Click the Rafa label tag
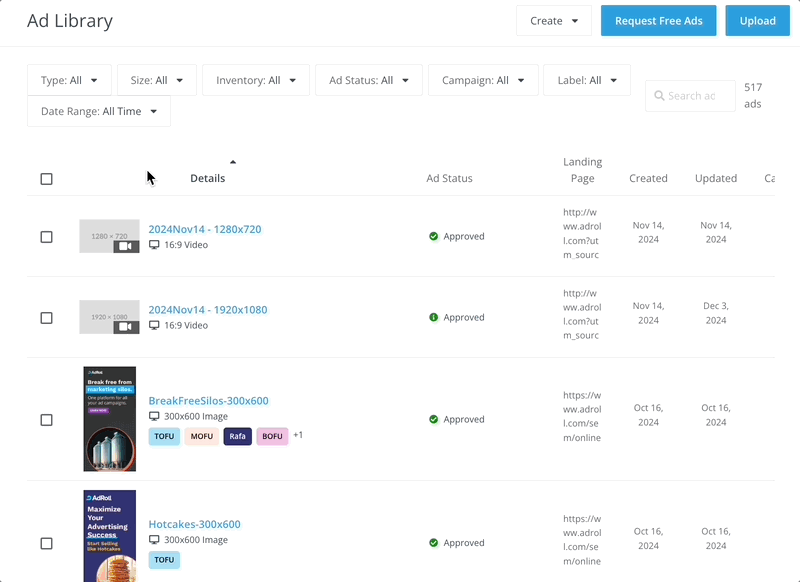Image resolution: width=800 pixels, height=582 pixels. coord(237,436)
